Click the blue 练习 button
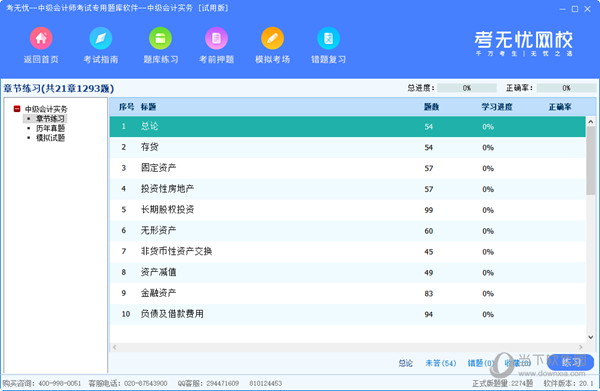The height and width of the screenshot is (391, 600). 570,362
